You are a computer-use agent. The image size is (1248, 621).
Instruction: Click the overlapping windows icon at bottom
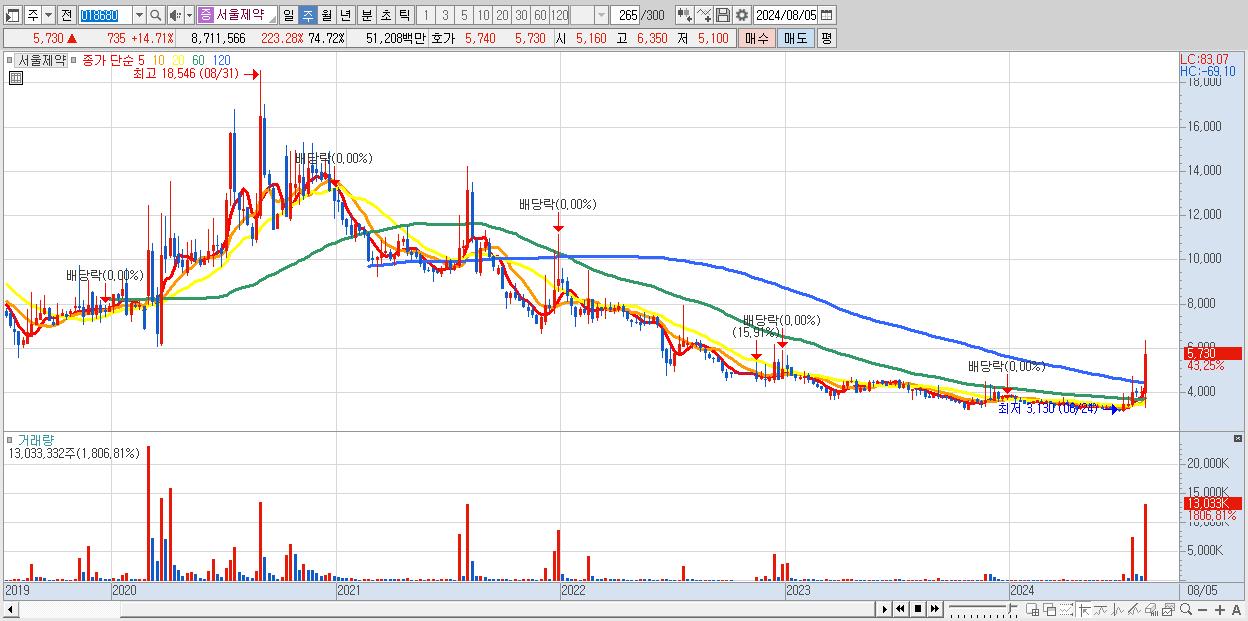tap(1050, 610)
